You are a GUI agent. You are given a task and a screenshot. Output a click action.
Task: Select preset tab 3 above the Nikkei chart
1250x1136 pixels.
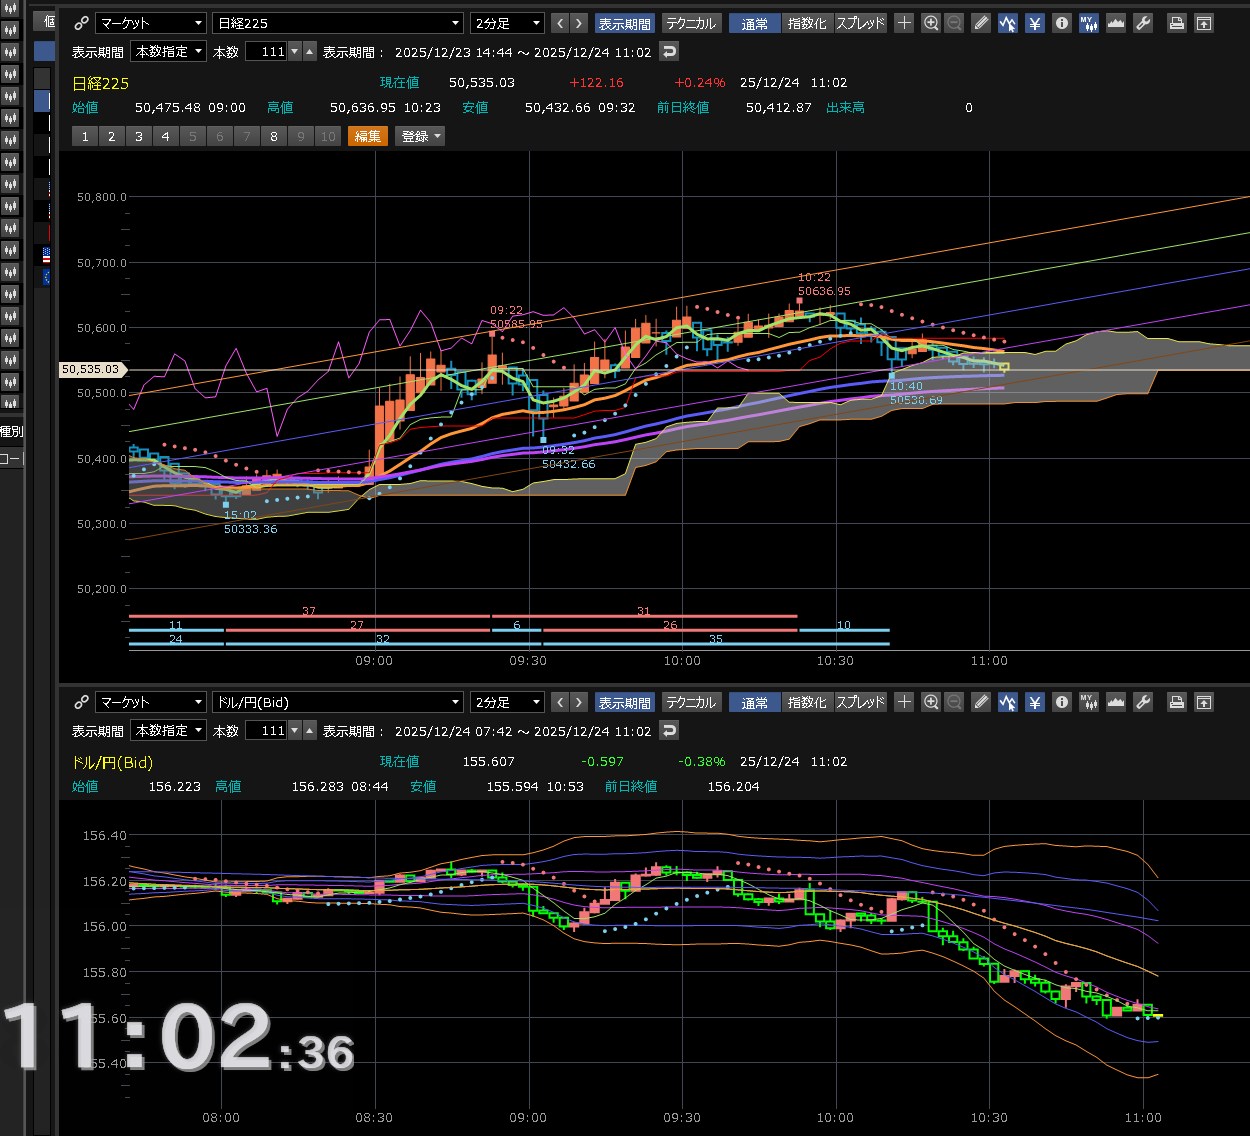pyautogui.click(x=139, y=136)
